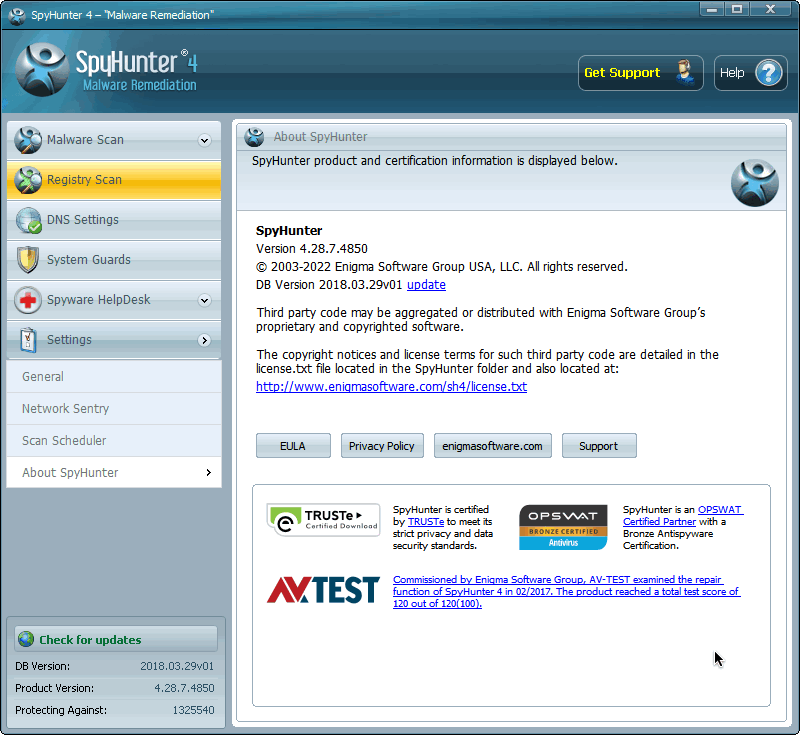The width and height of the screenshot is (800, 735).
Task: Click the copyright Enigma Software Group line
Action: tap(442, 267)
